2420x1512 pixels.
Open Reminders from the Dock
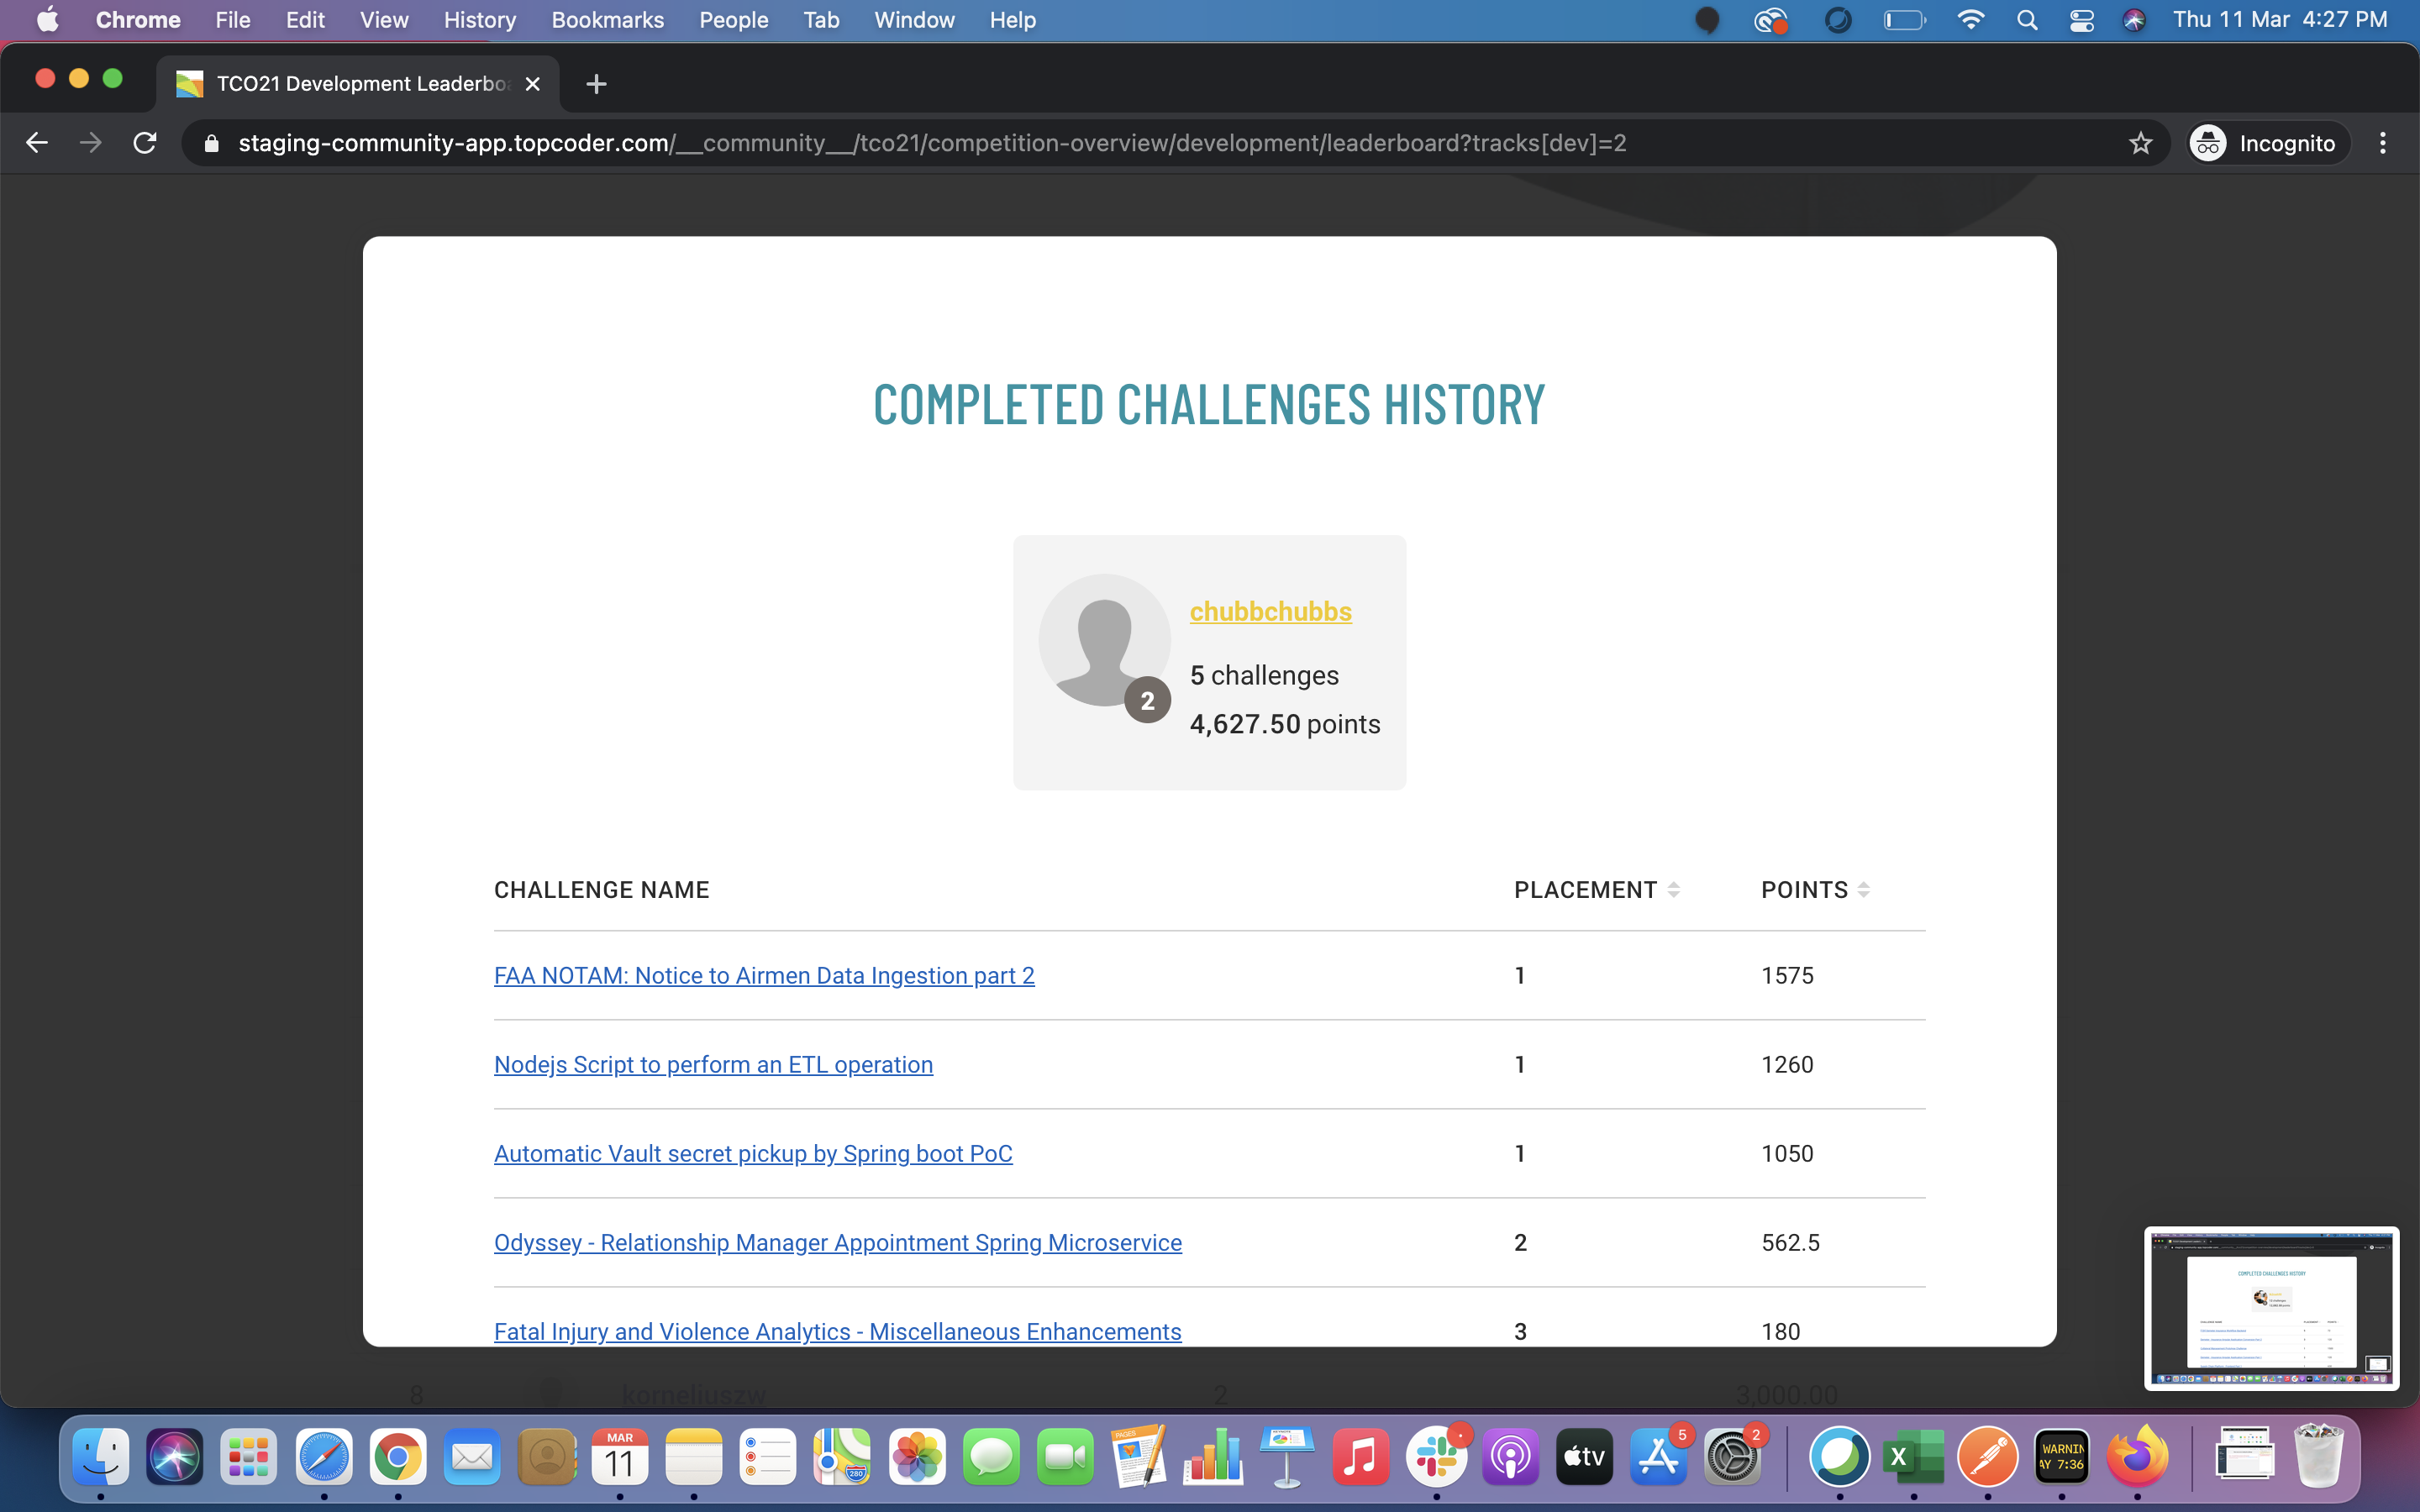click(x=768, y=1457)
